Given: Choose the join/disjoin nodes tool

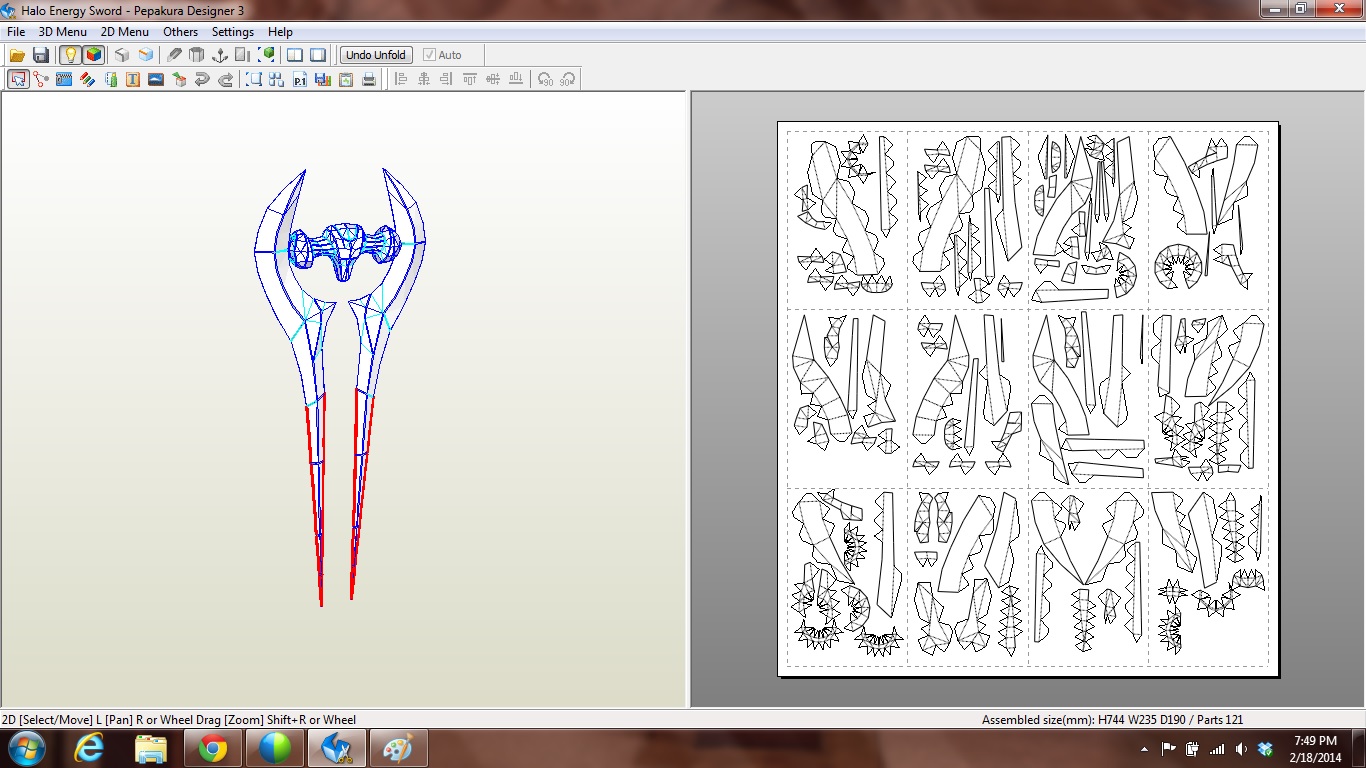Looking at the screenshot, I should [x=41, y=79].
